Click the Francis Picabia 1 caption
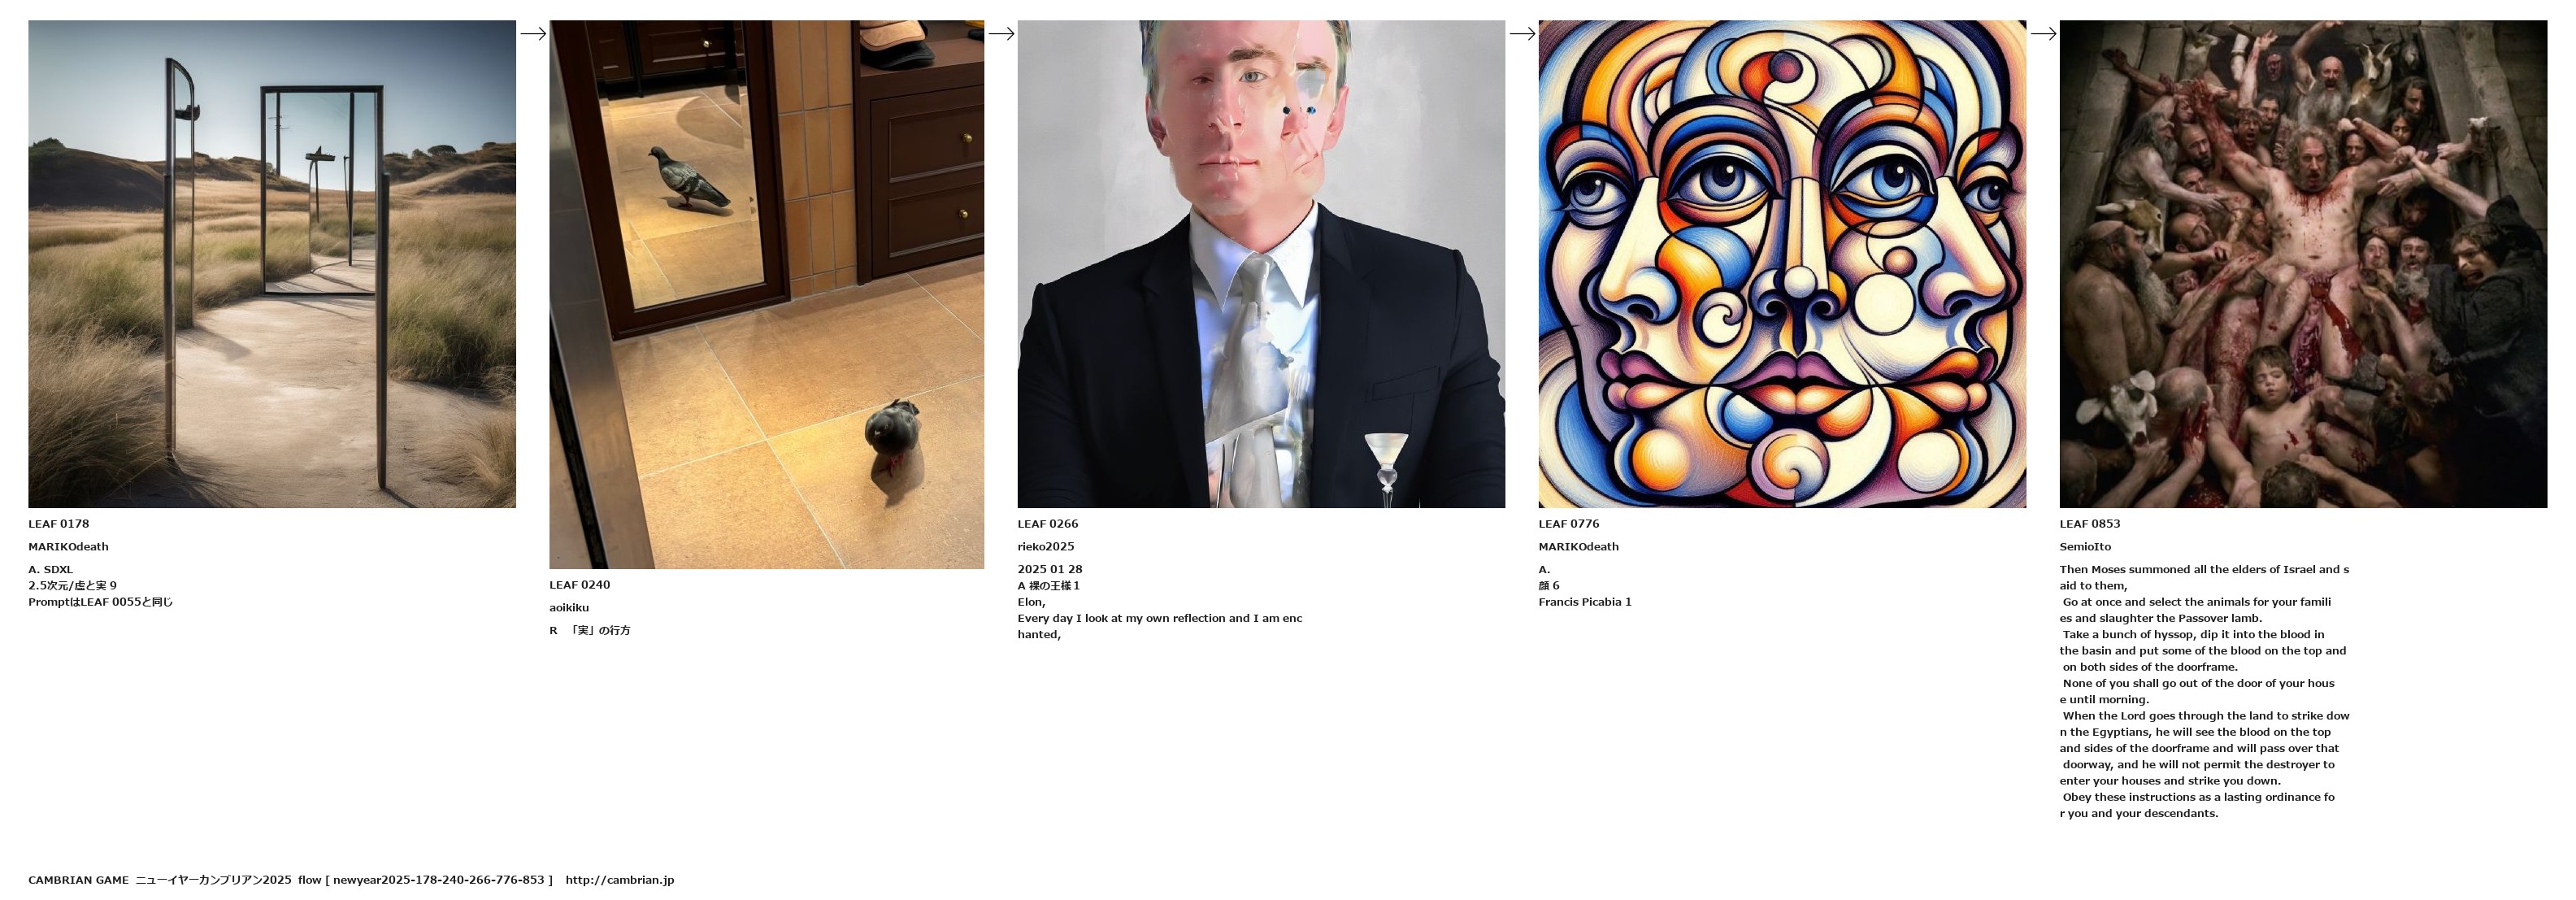Viewport: 2576px width, 900px height. pos(1585,602)
